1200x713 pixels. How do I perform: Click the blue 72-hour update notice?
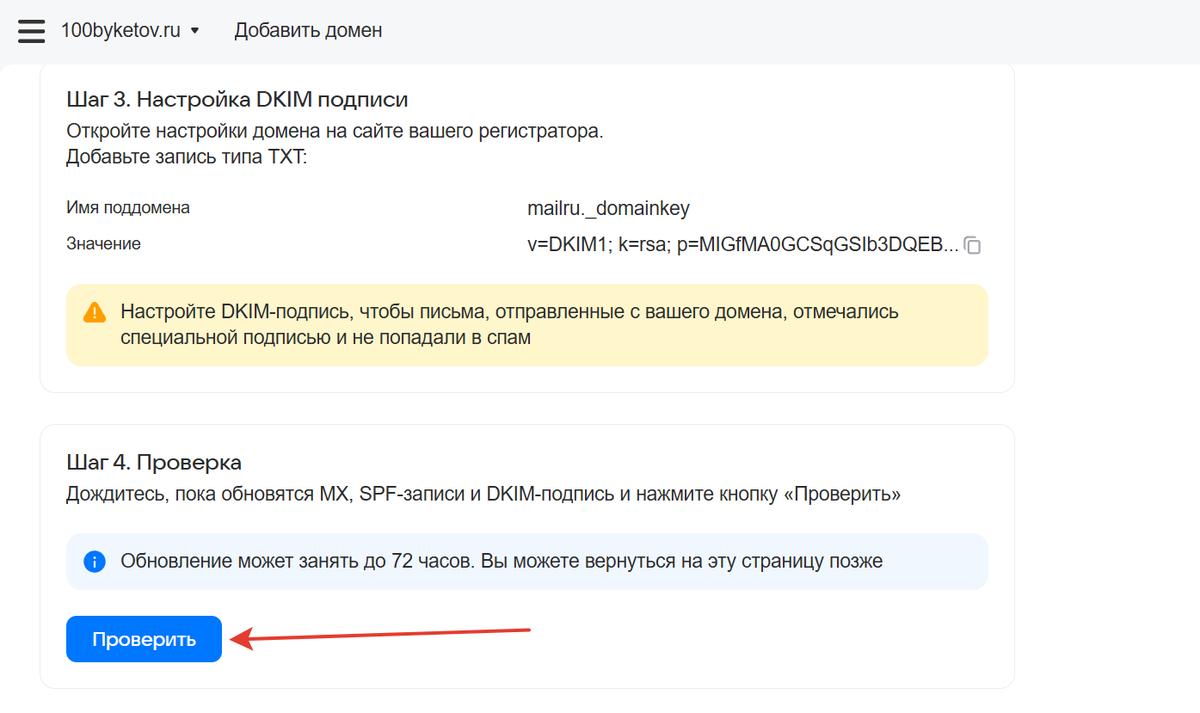pos(527,561)
